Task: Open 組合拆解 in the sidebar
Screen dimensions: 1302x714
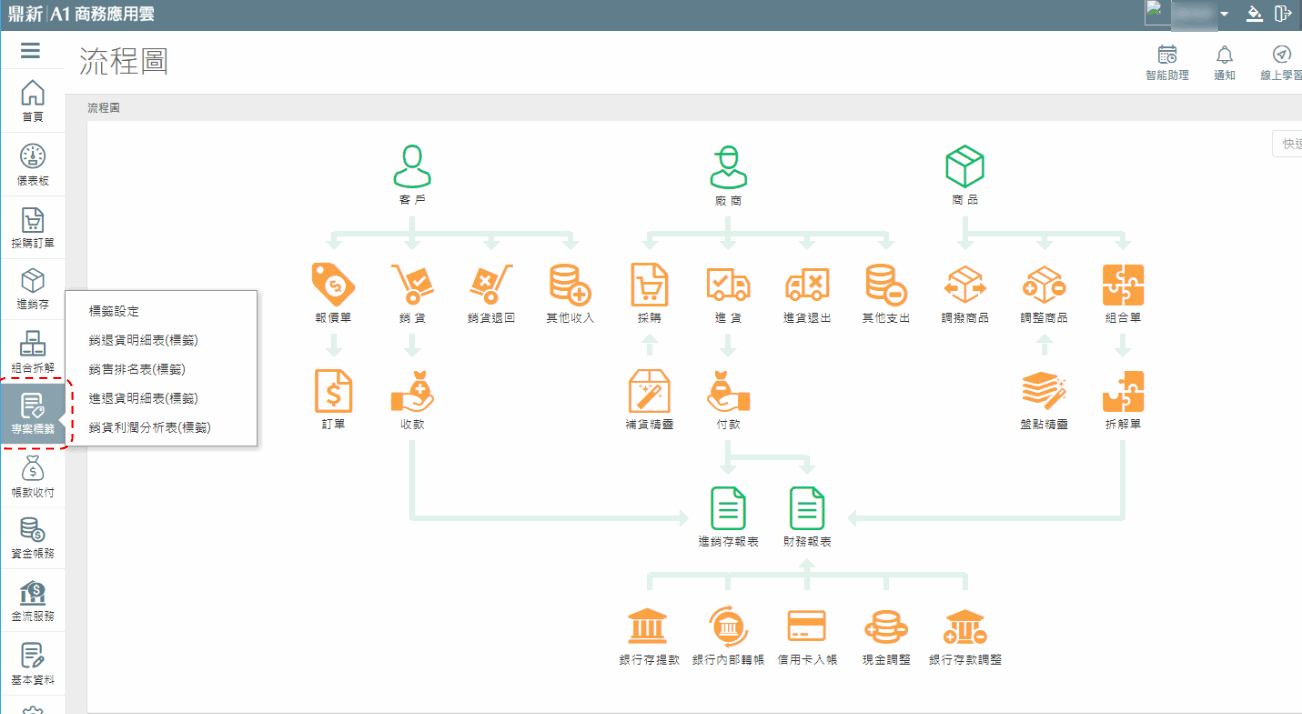Action: pyautogui.click(x=33, y=351)
